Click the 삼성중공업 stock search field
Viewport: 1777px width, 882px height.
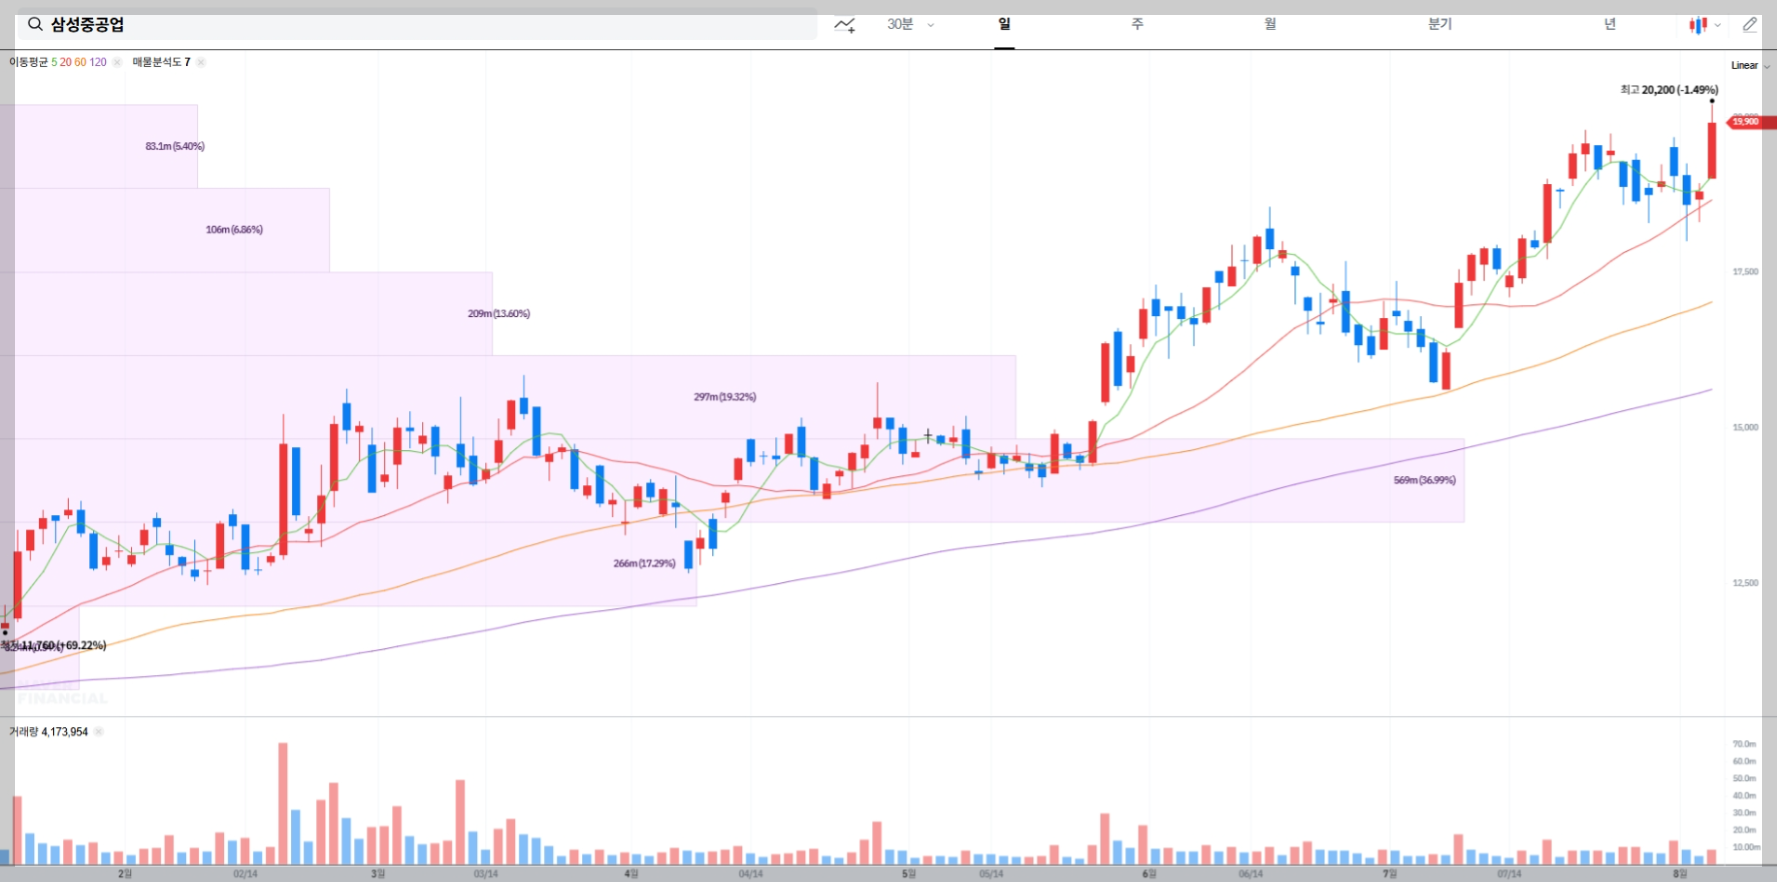point(417,25)
